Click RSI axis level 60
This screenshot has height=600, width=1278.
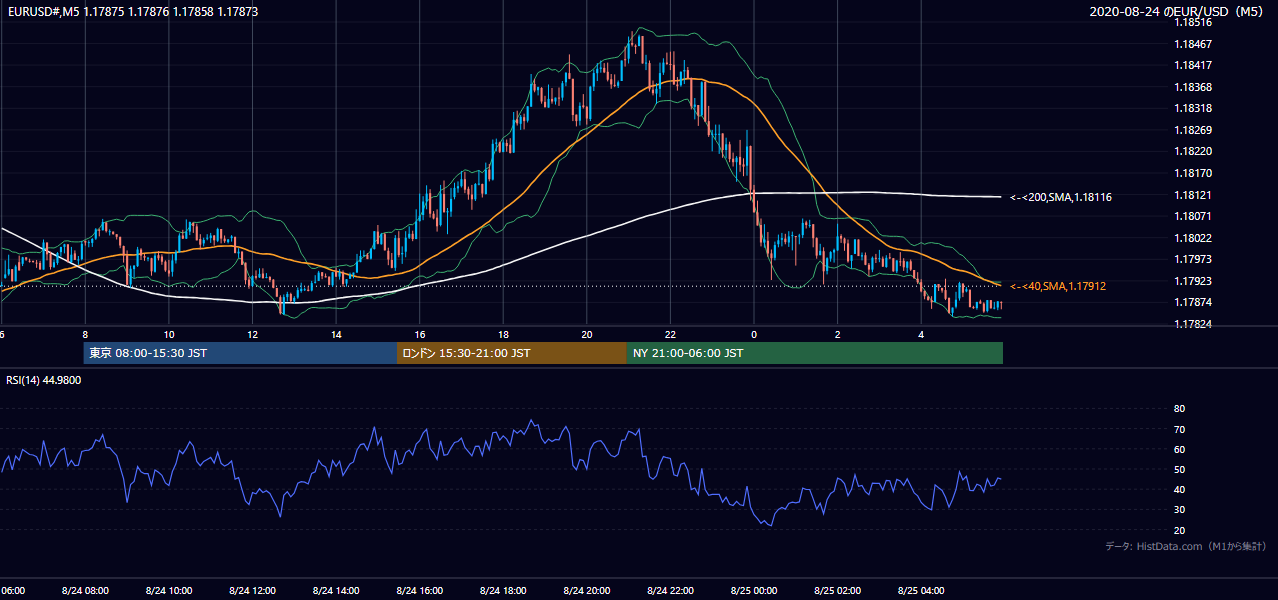(x=1179, y=449)
